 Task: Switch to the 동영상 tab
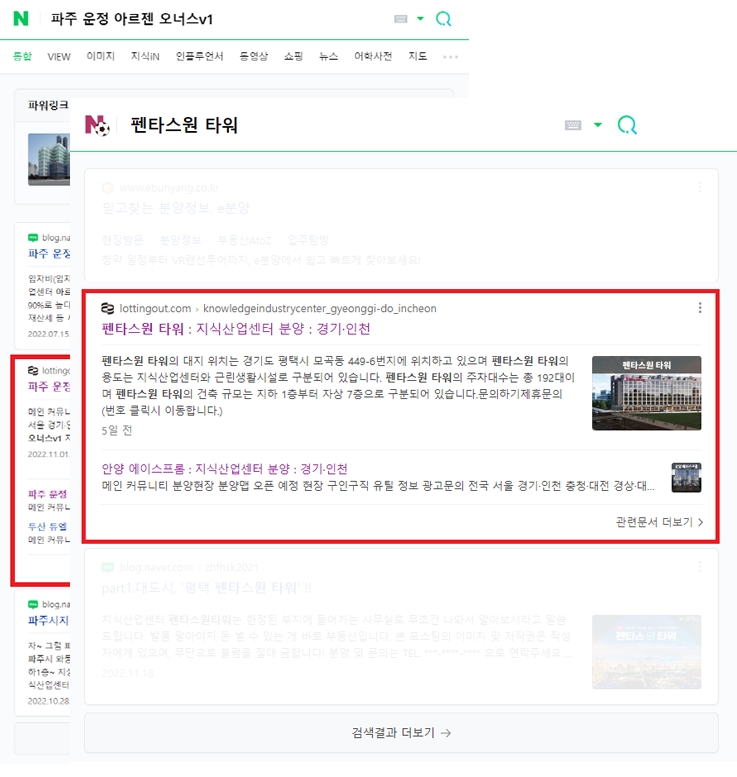tap(254, 56)
